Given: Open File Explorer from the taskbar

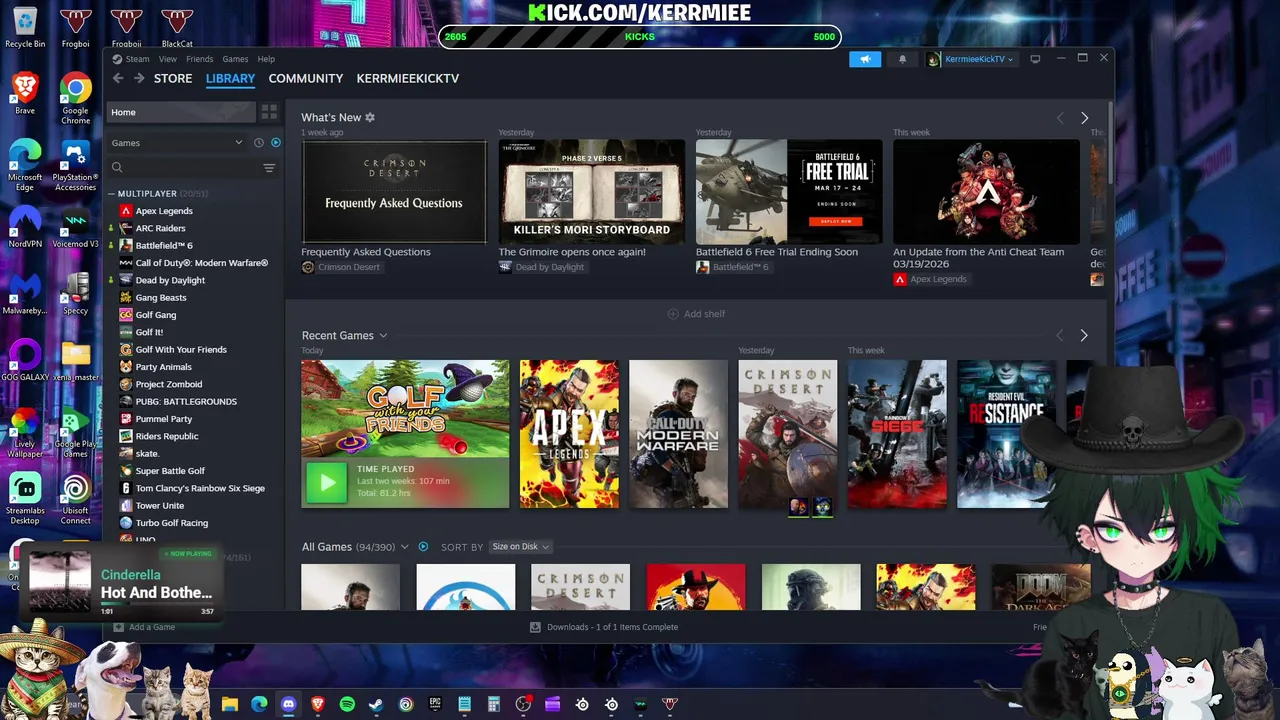Looking at the screenshot, I should coord(230,705).
